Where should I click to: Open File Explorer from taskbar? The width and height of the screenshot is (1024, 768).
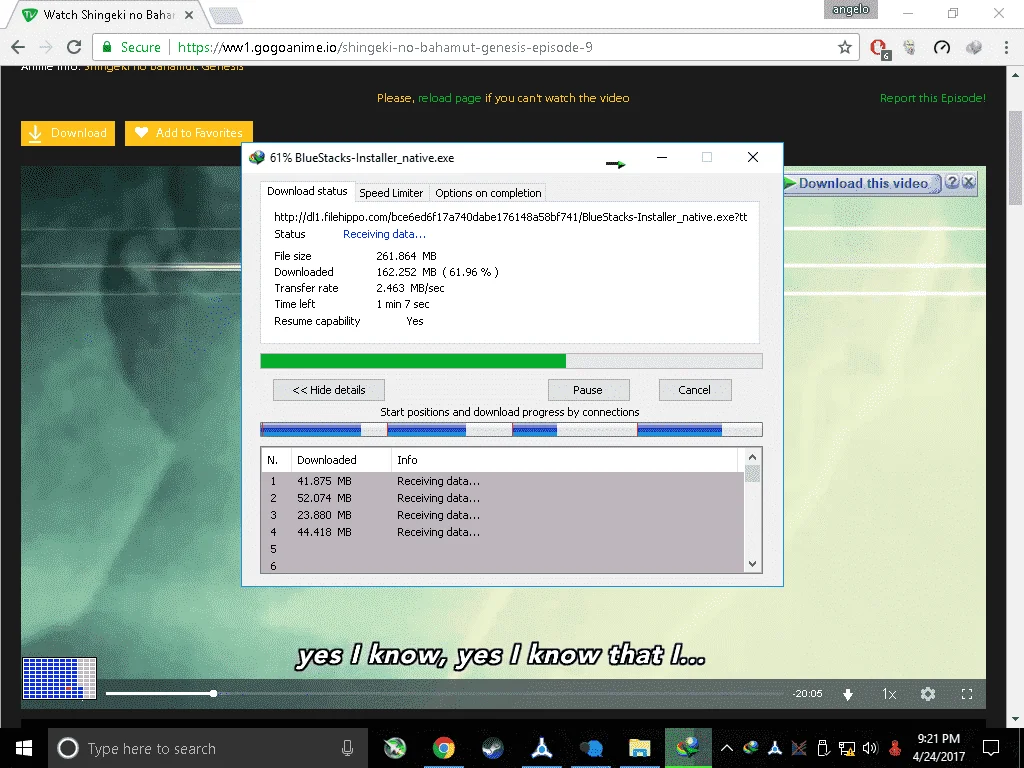pos(639,748)
